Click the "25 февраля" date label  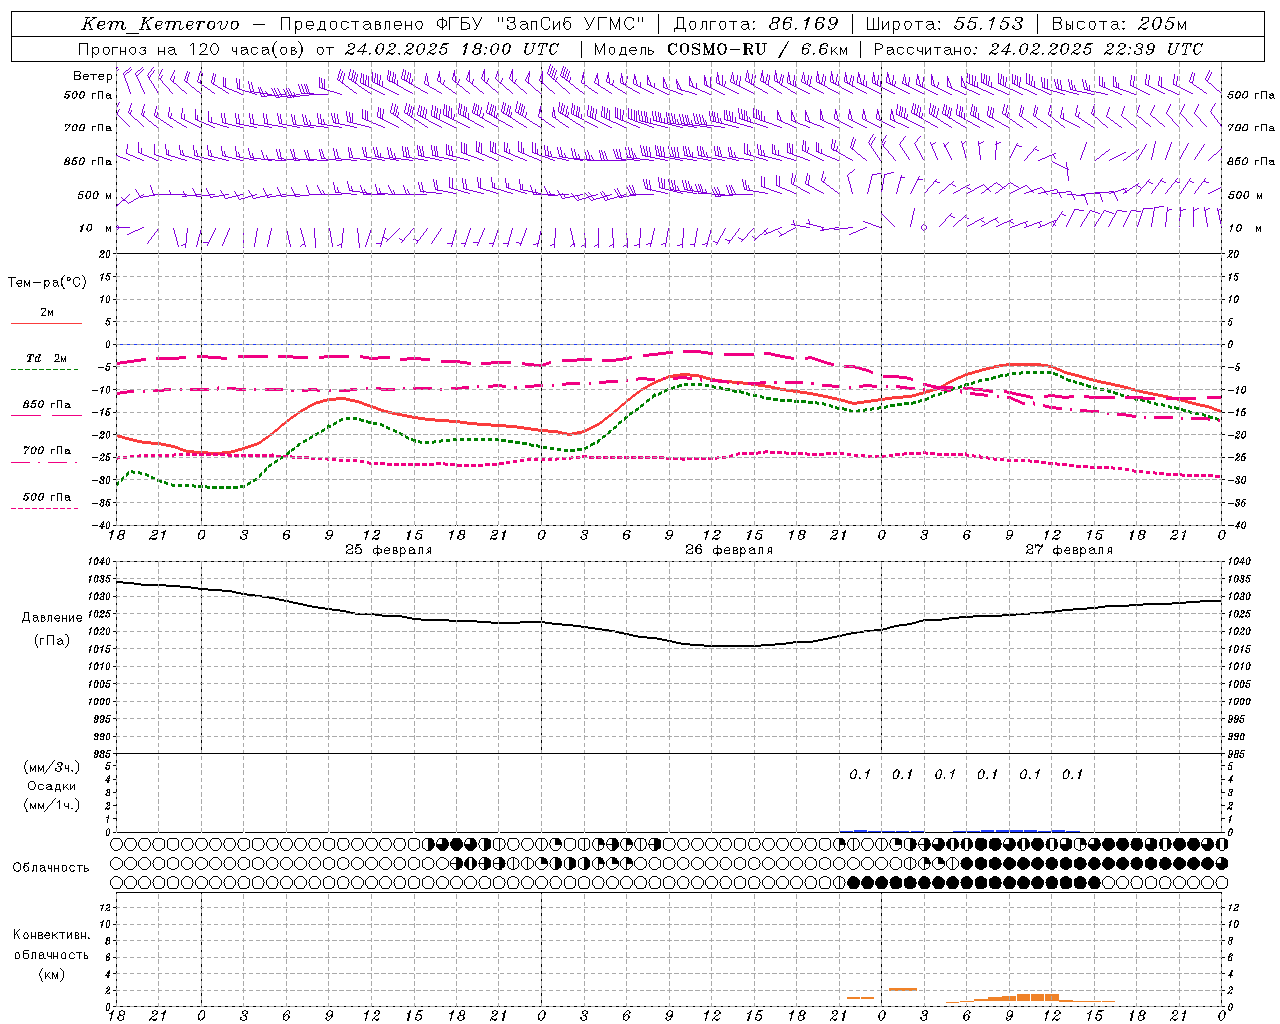tap(389, 550)
